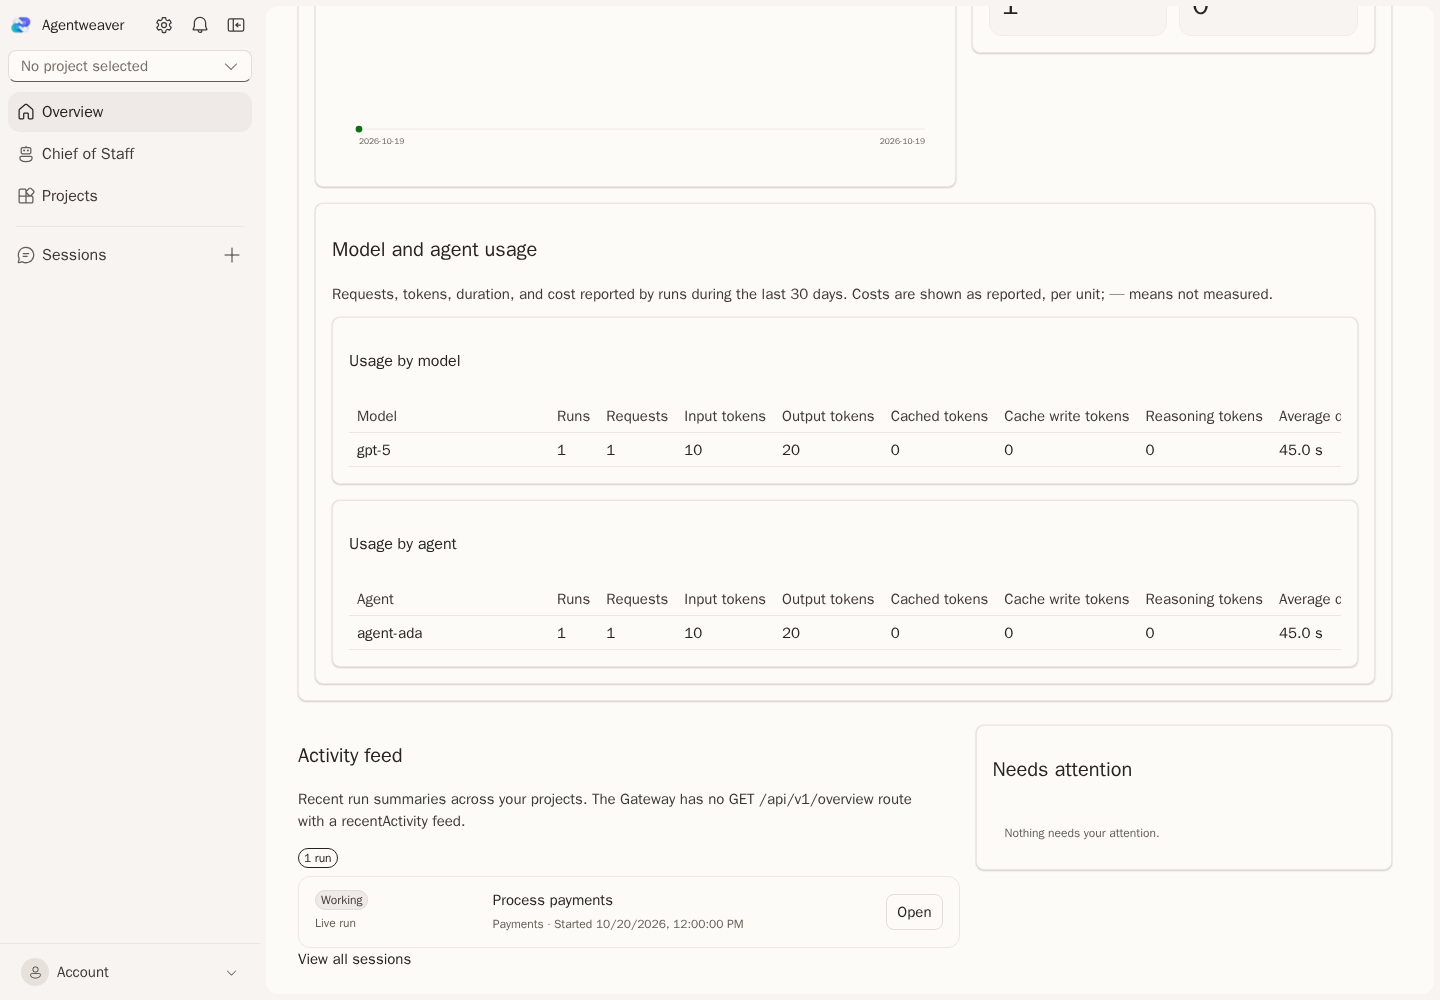Viewport: 1440px width, 1000px height.
Task: Click 45.0 s value in agent-ada row
Action: coord(1301,633)
